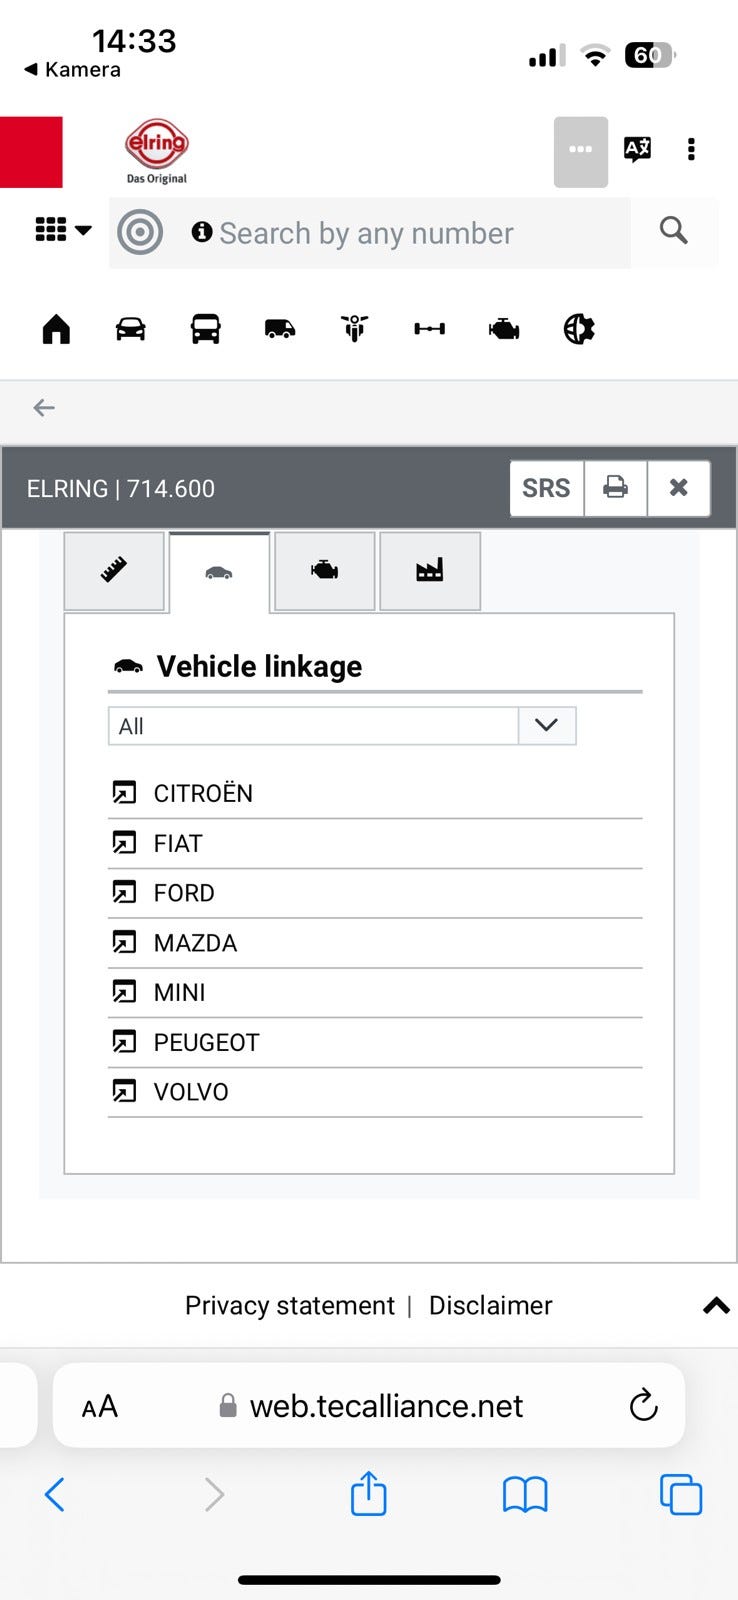Select the passenger car category icon

tap(131, 329)
